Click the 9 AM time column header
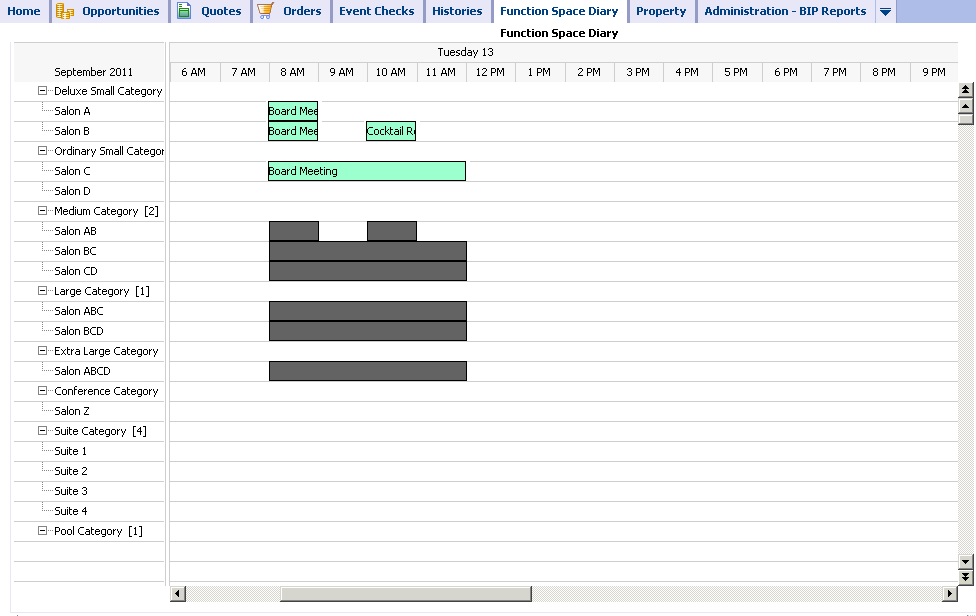 click(x=341, y=71)
